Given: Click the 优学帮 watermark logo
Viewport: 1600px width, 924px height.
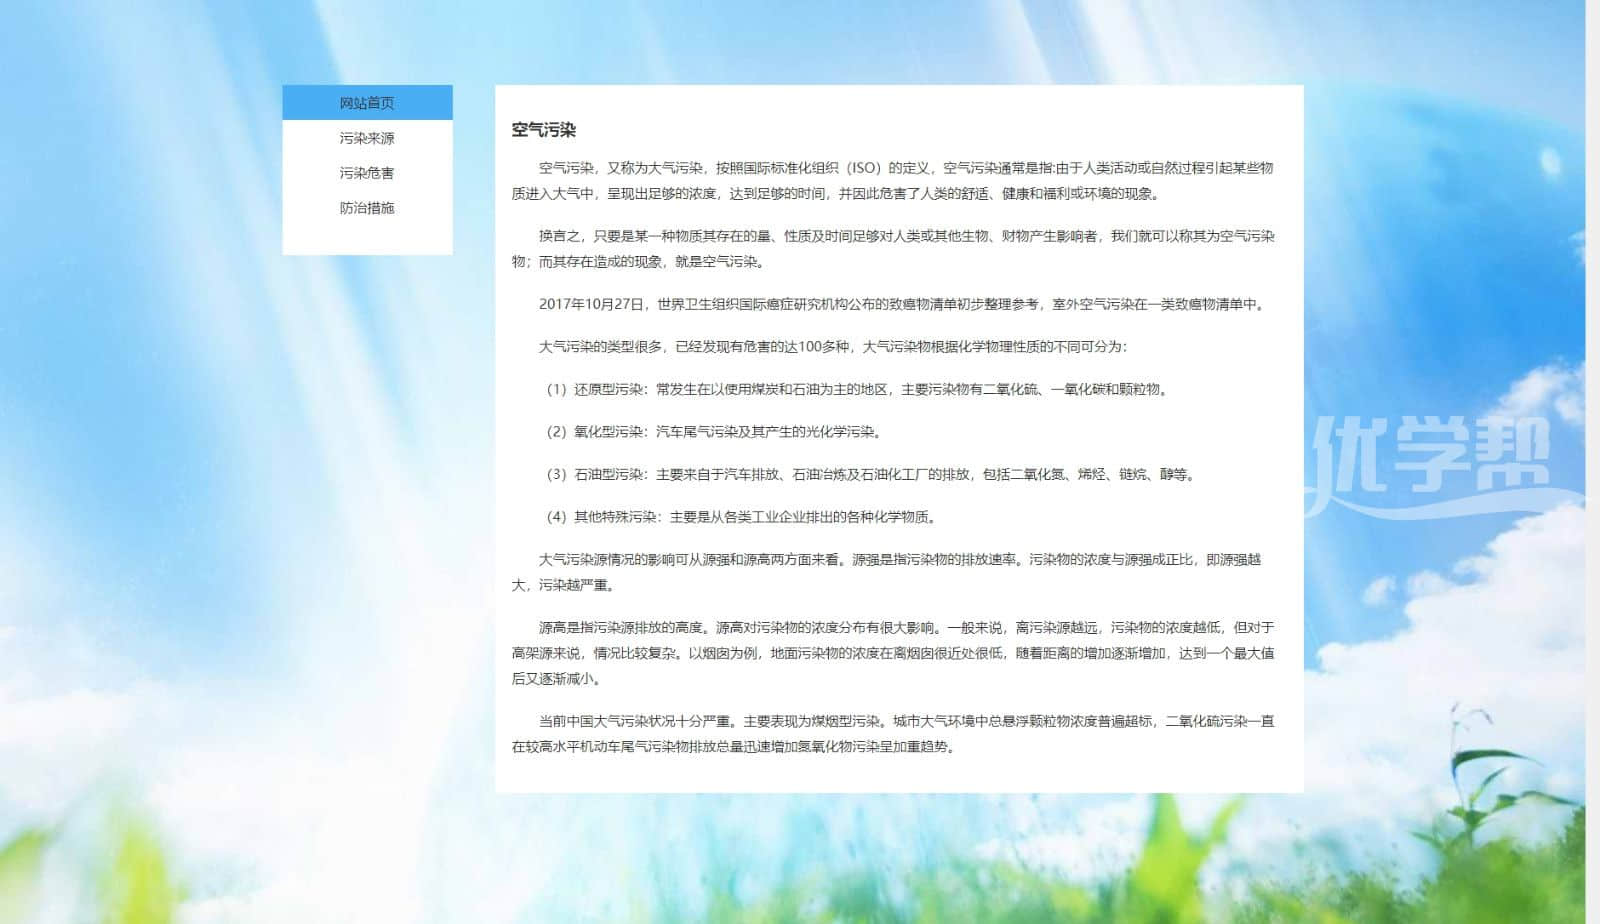Looking at the screenshot, I should click(1432, 455).
